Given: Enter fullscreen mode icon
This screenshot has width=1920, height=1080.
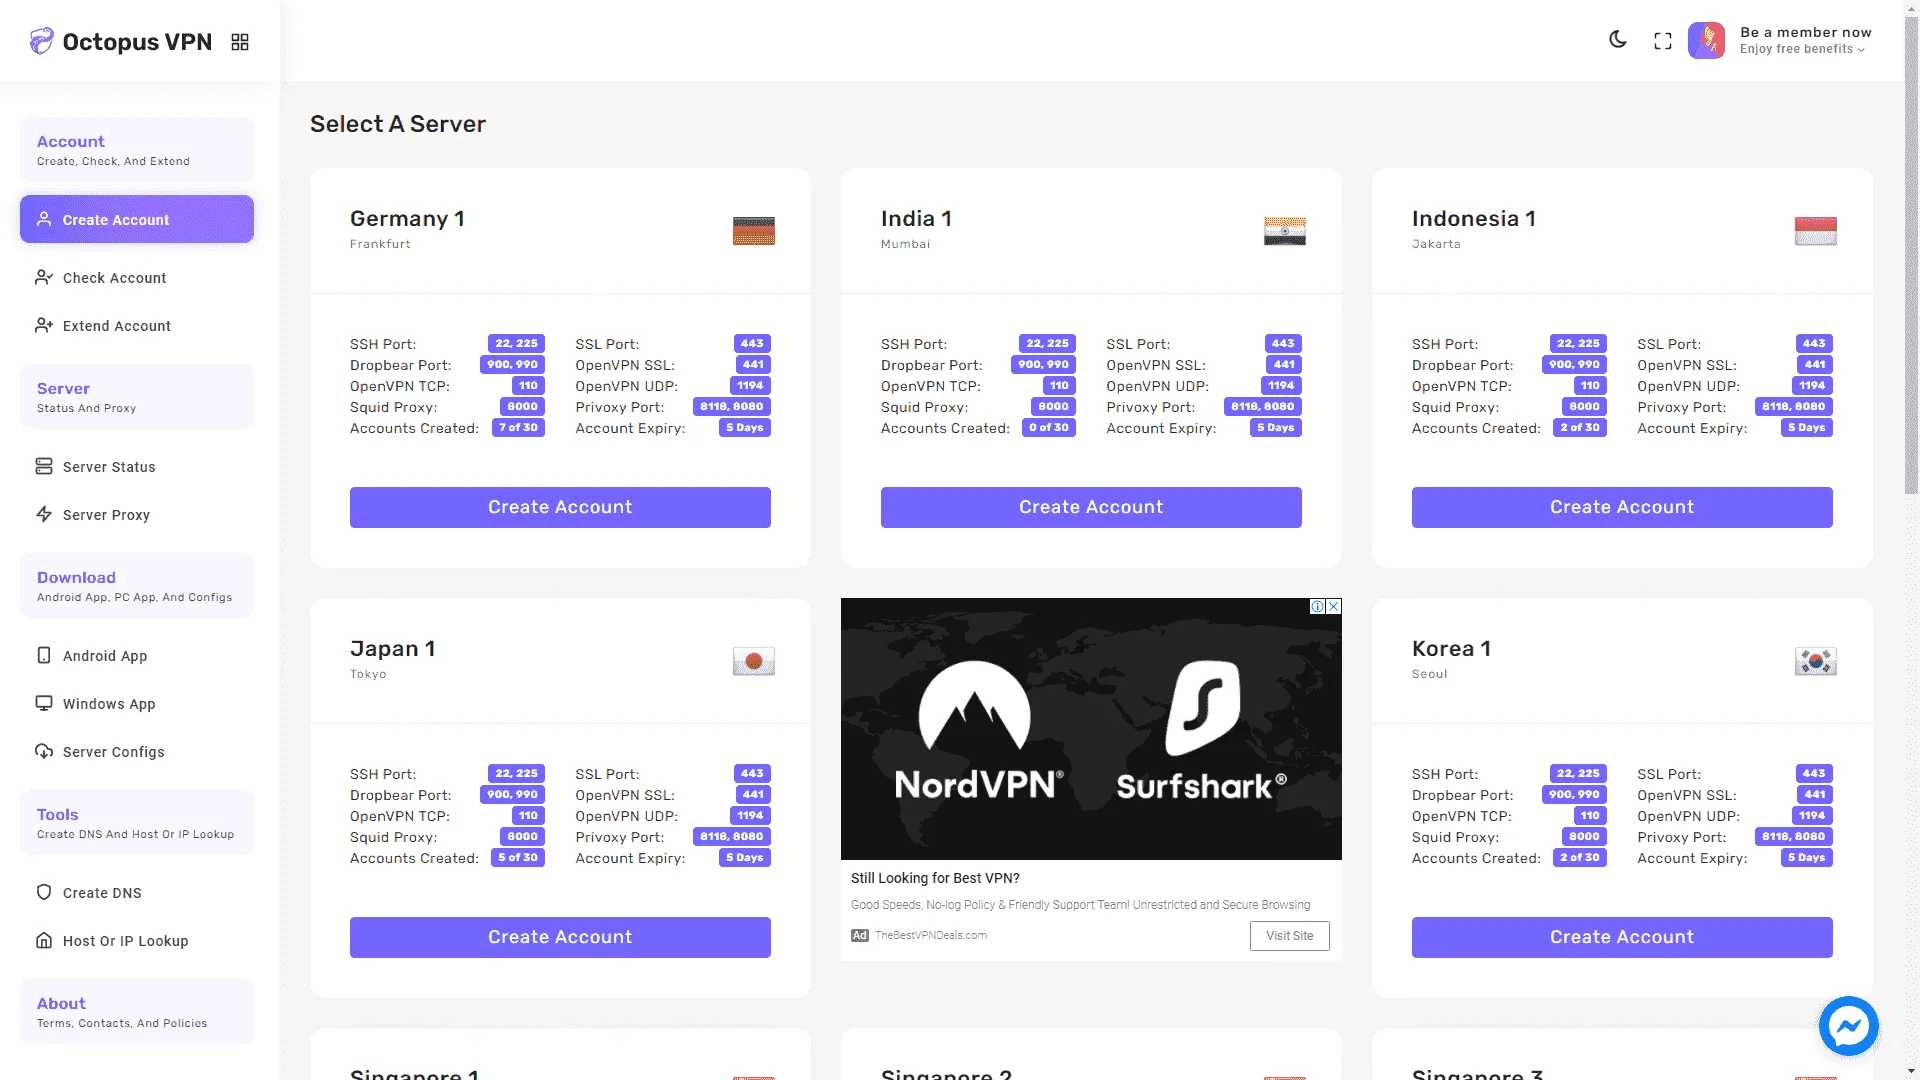Looking at the screenshot, I should pos(1663,41).
